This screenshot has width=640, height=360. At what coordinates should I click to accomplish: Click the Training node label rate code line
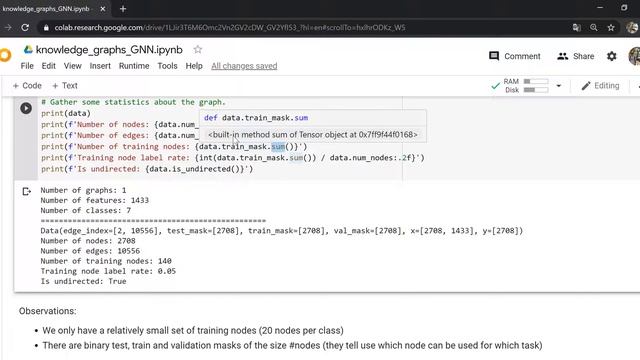[233, 158]
